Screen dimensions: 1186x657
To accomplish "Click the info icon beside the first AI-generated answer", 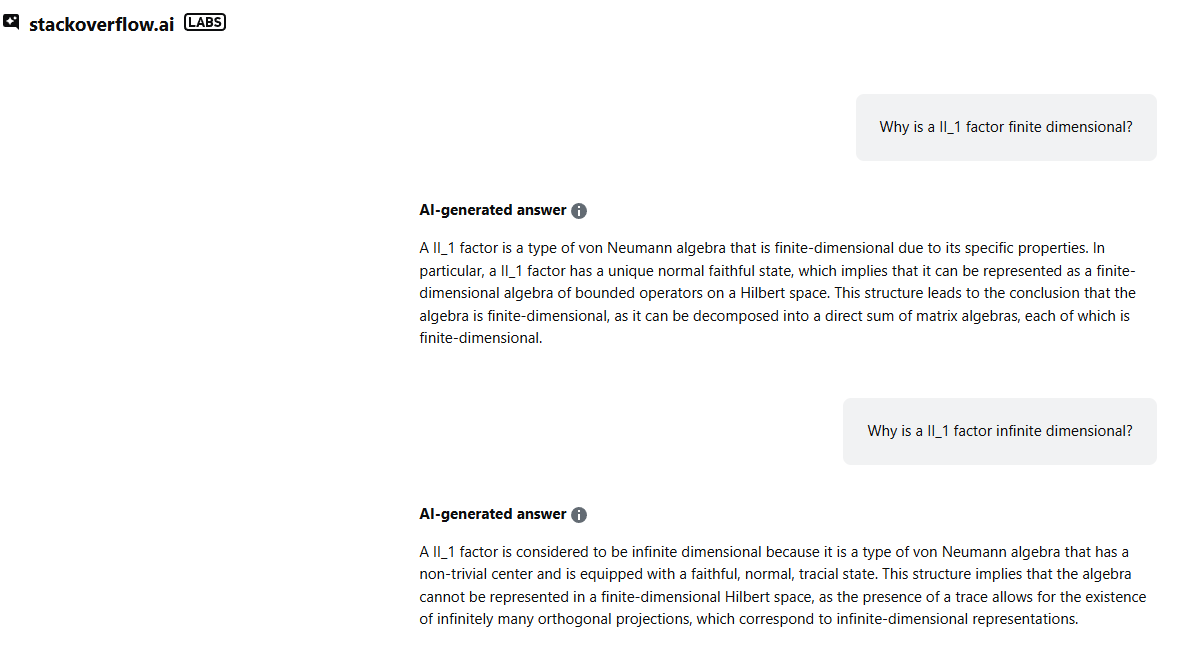I will pos(579,211).
